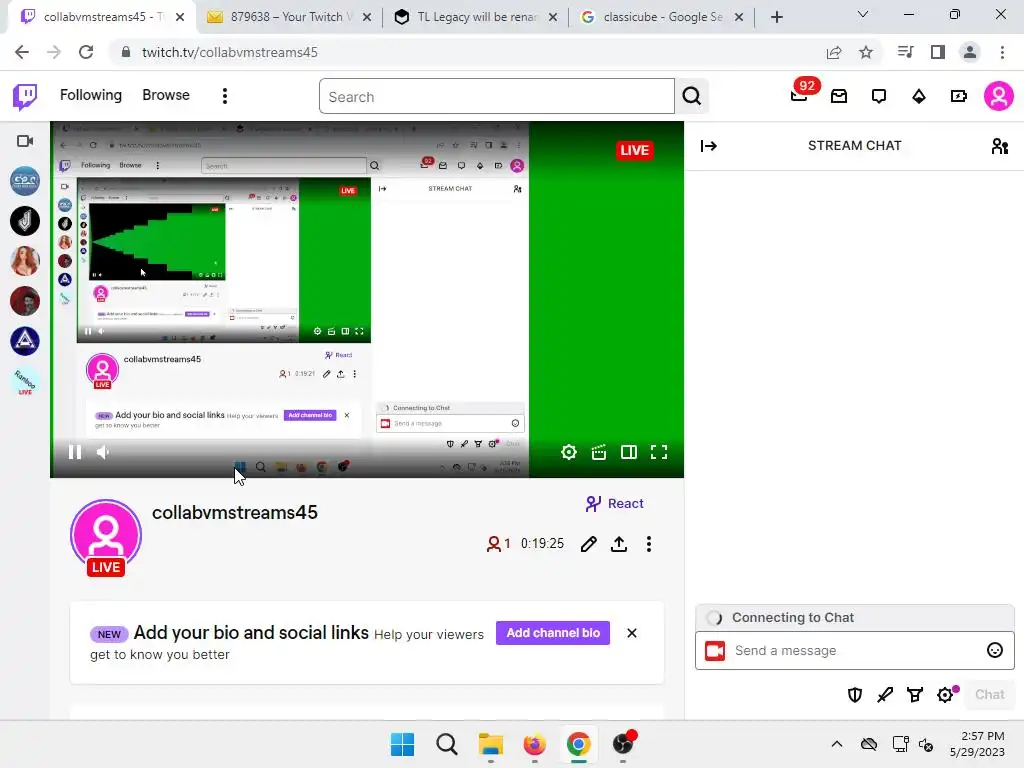The width and height of the screenshot is (1024, 768).
Task: Open the Twitch inbox notifications icon
Action: tap(839, 97)
